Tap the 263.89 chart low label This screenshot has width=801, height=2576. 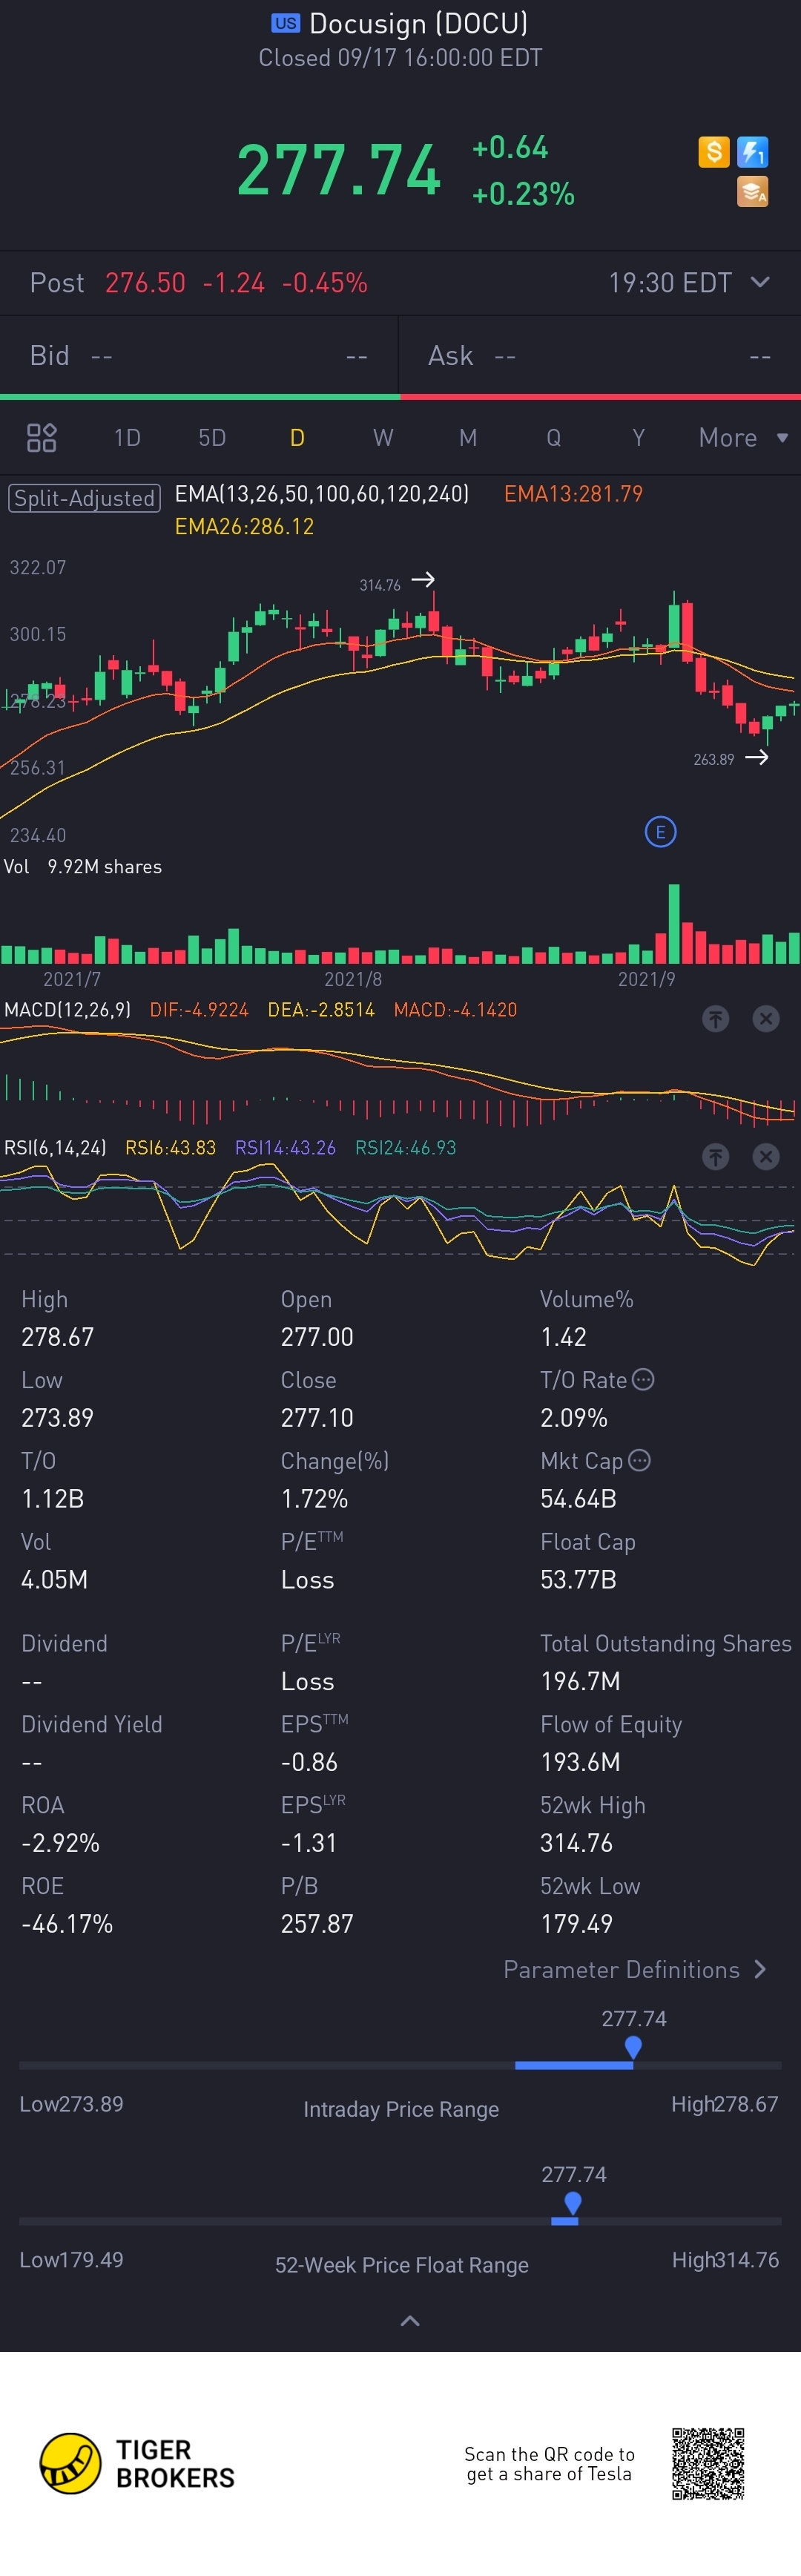714,759
